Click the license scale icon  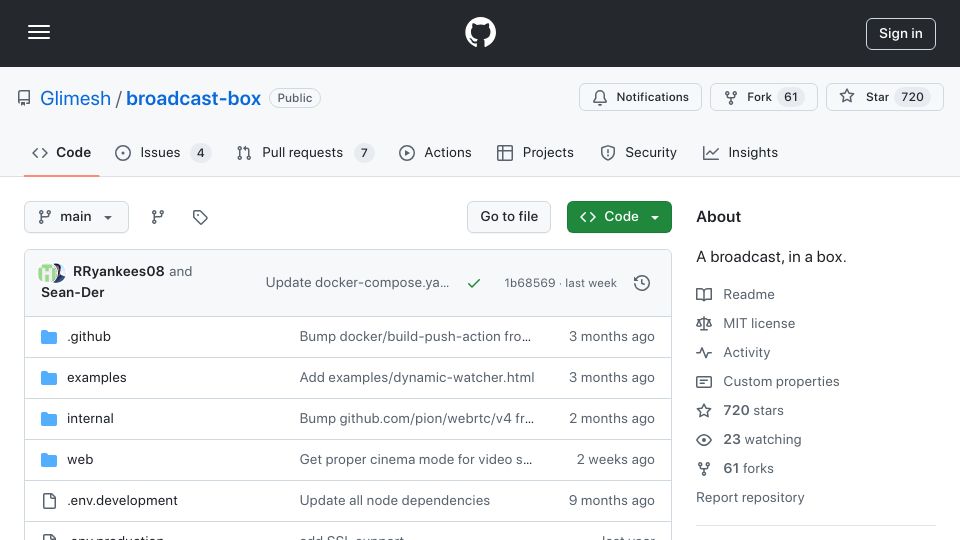click(704, 323)
